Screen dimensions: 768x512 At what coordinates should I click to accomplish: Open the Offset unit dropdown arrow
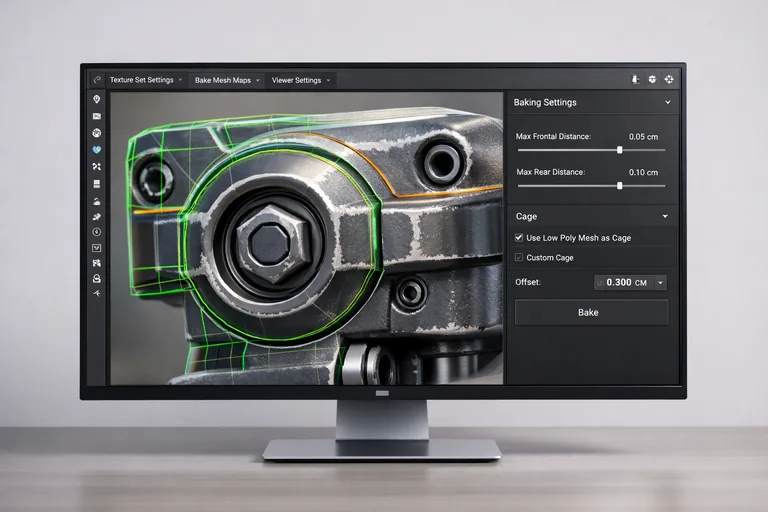660,283
